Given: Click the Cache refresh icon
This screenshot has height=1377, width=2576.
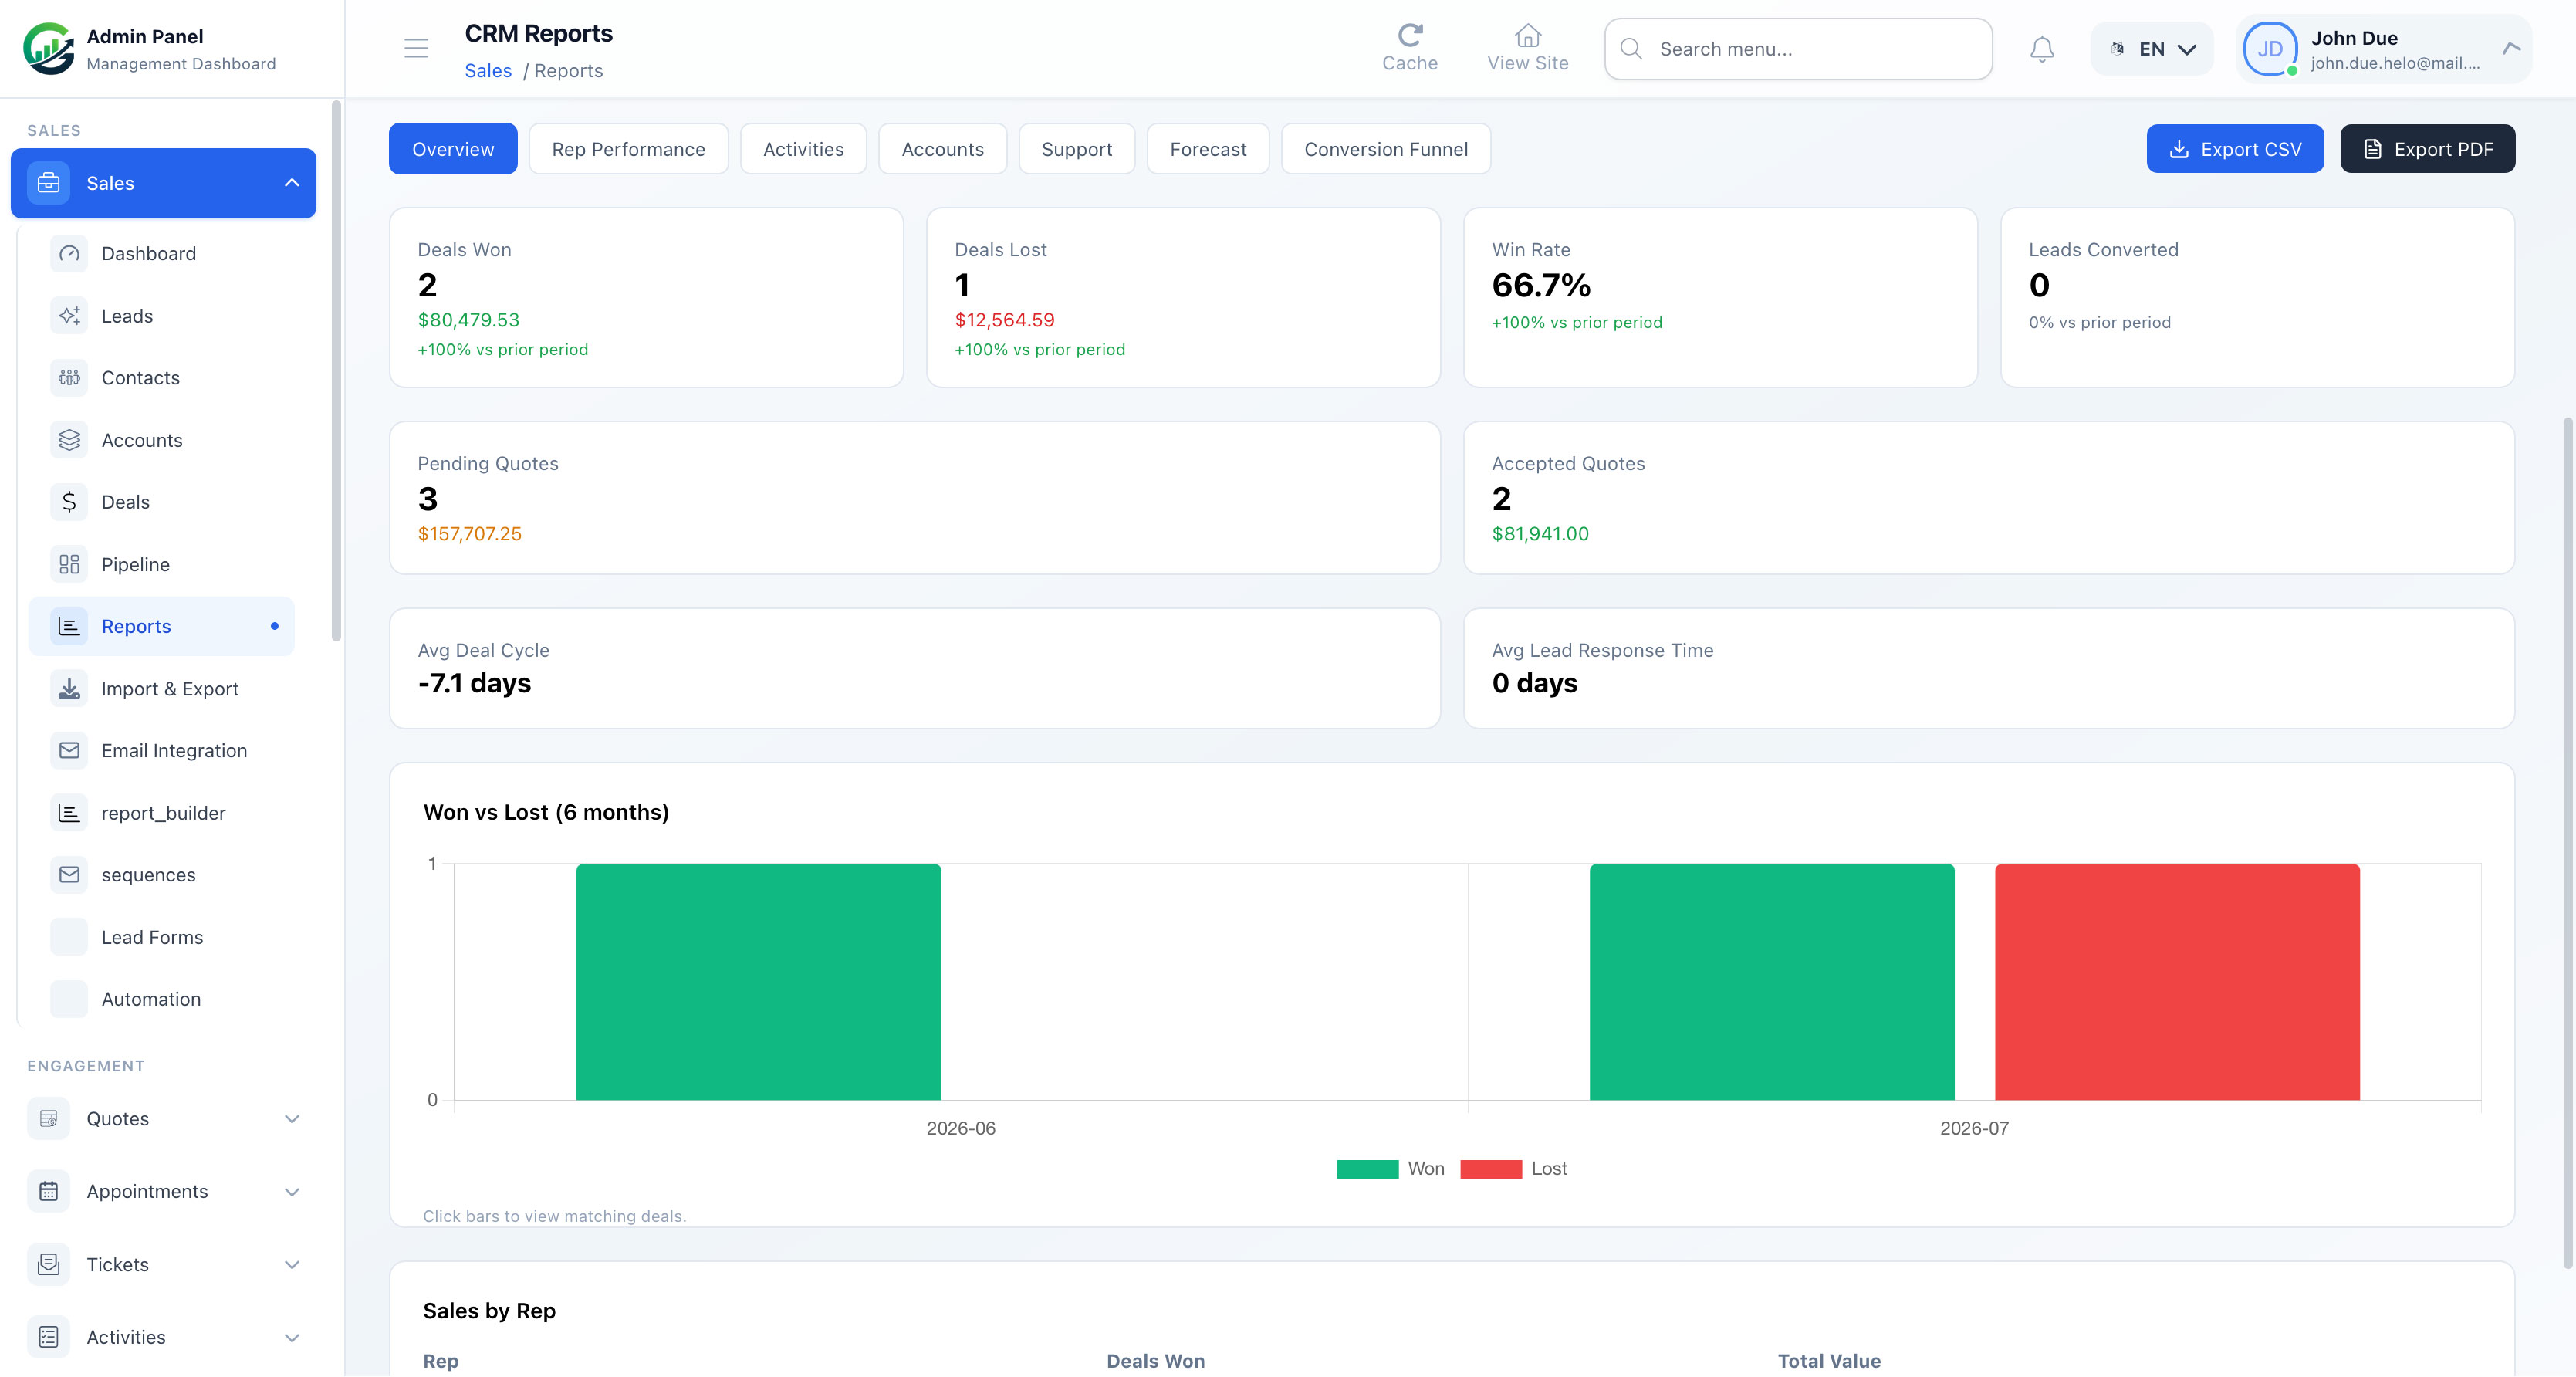Looking at the screenshot, I should 1410,35.
